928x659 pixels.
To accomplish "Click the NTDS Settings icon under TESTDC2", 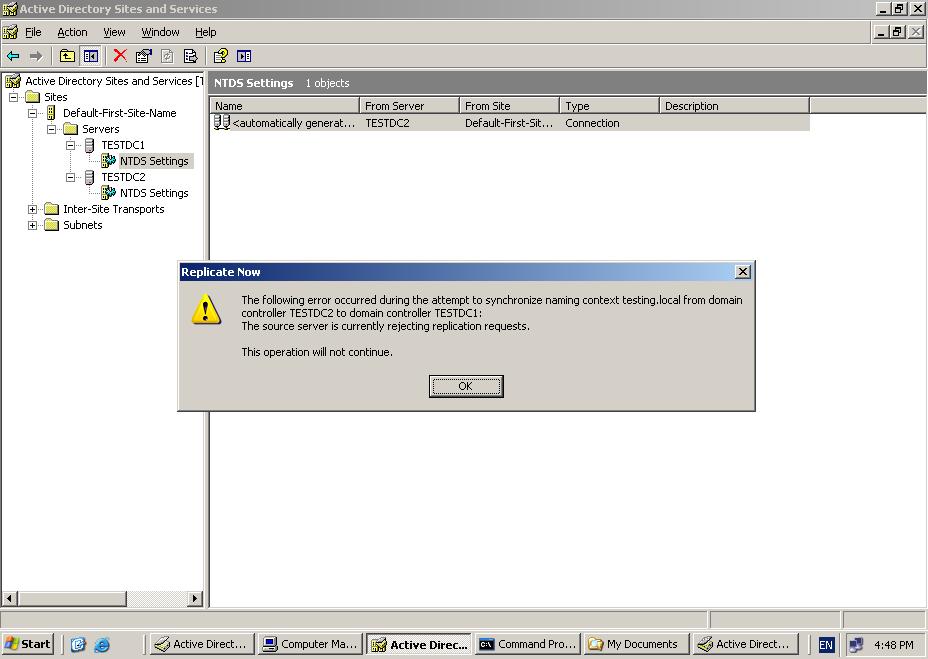I will [108, 192].
